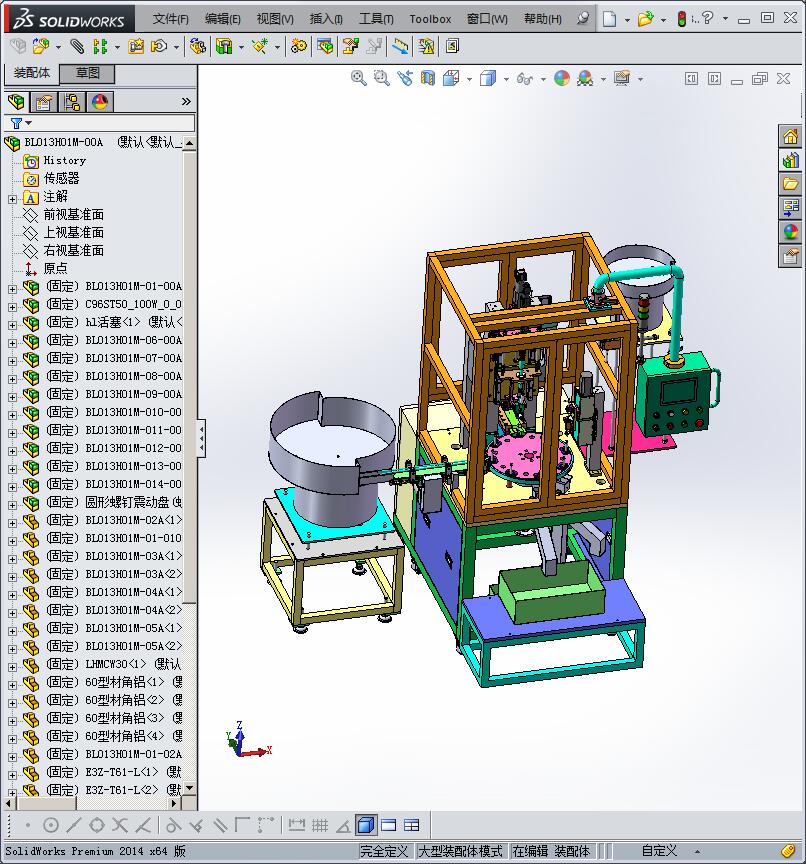Image resolution: width=806 pixels, height=864 pixels.
Task: Click the Smart Fasteners icon
Action: pos(136,47)
